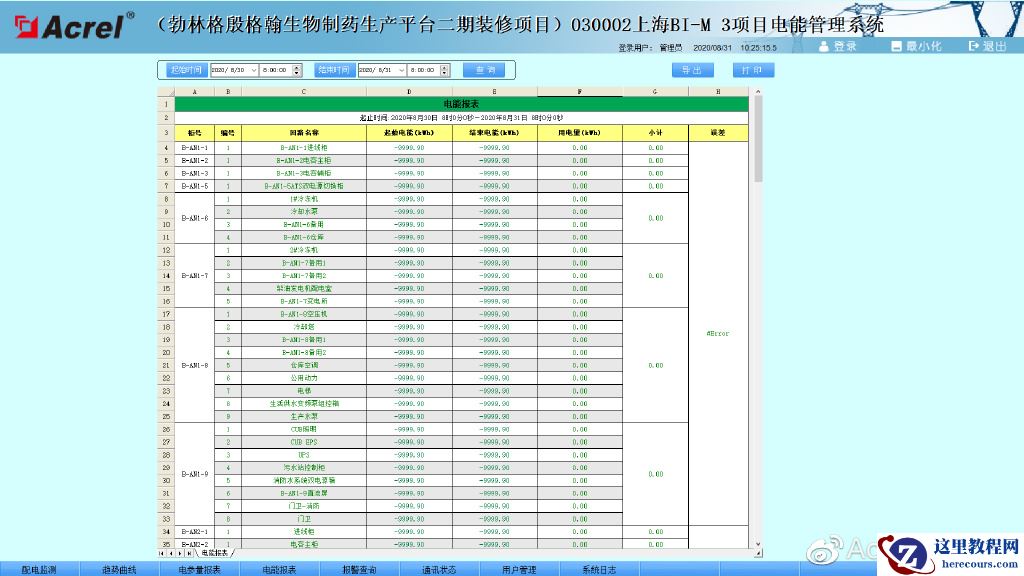Click the circuit name cell 1#冷冻机
The height and width of the screenshot is (576, 1024).
304,199
